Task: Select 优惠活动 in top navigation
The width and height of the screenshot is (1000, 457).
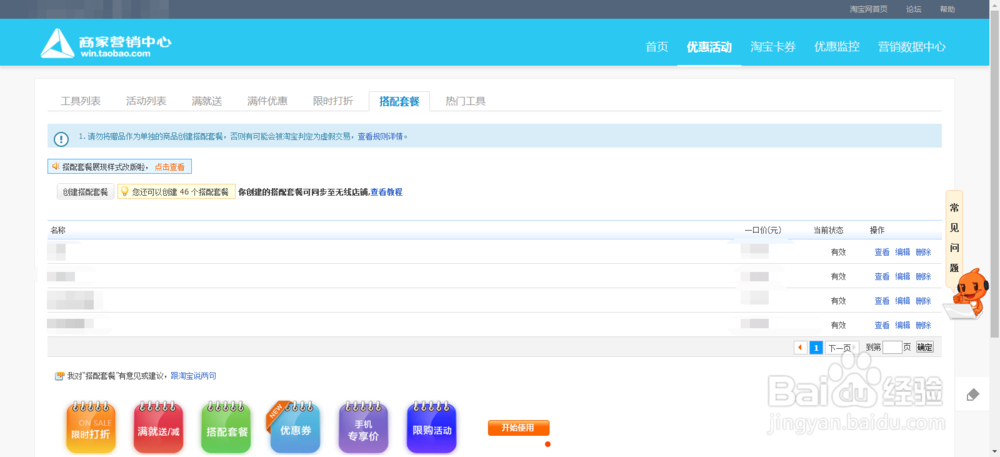Action: 709,47
